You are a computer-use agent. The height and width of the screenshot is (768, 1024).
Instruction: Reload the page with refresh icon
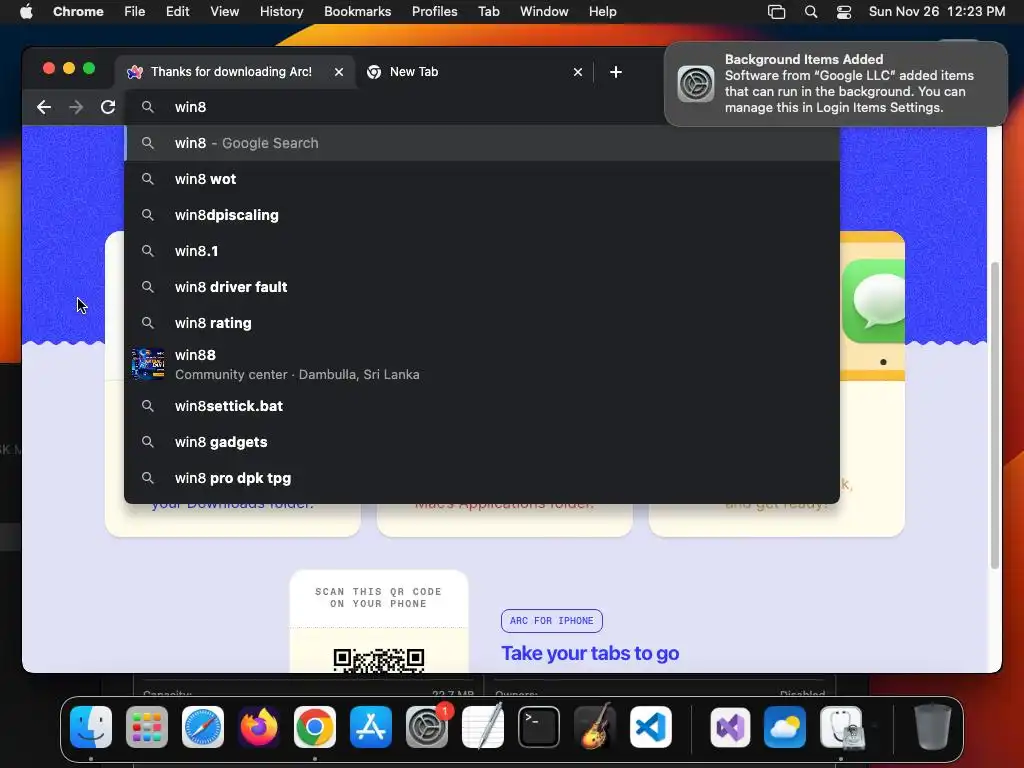pos(108,107)
